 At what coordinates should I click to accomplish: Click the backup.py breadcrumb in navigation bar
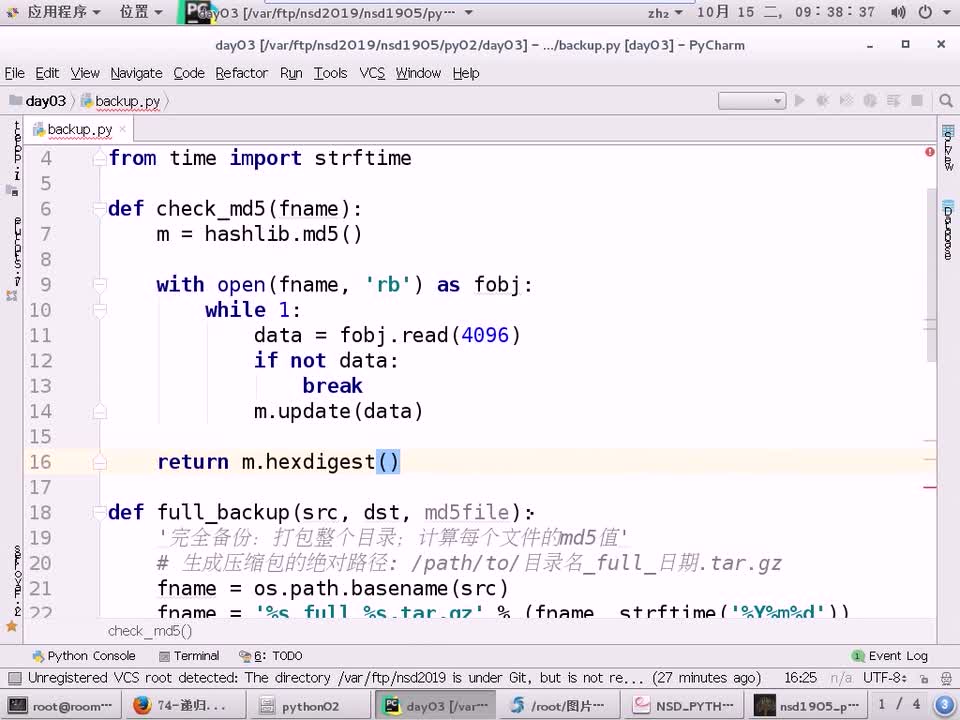tap(121, 101)
